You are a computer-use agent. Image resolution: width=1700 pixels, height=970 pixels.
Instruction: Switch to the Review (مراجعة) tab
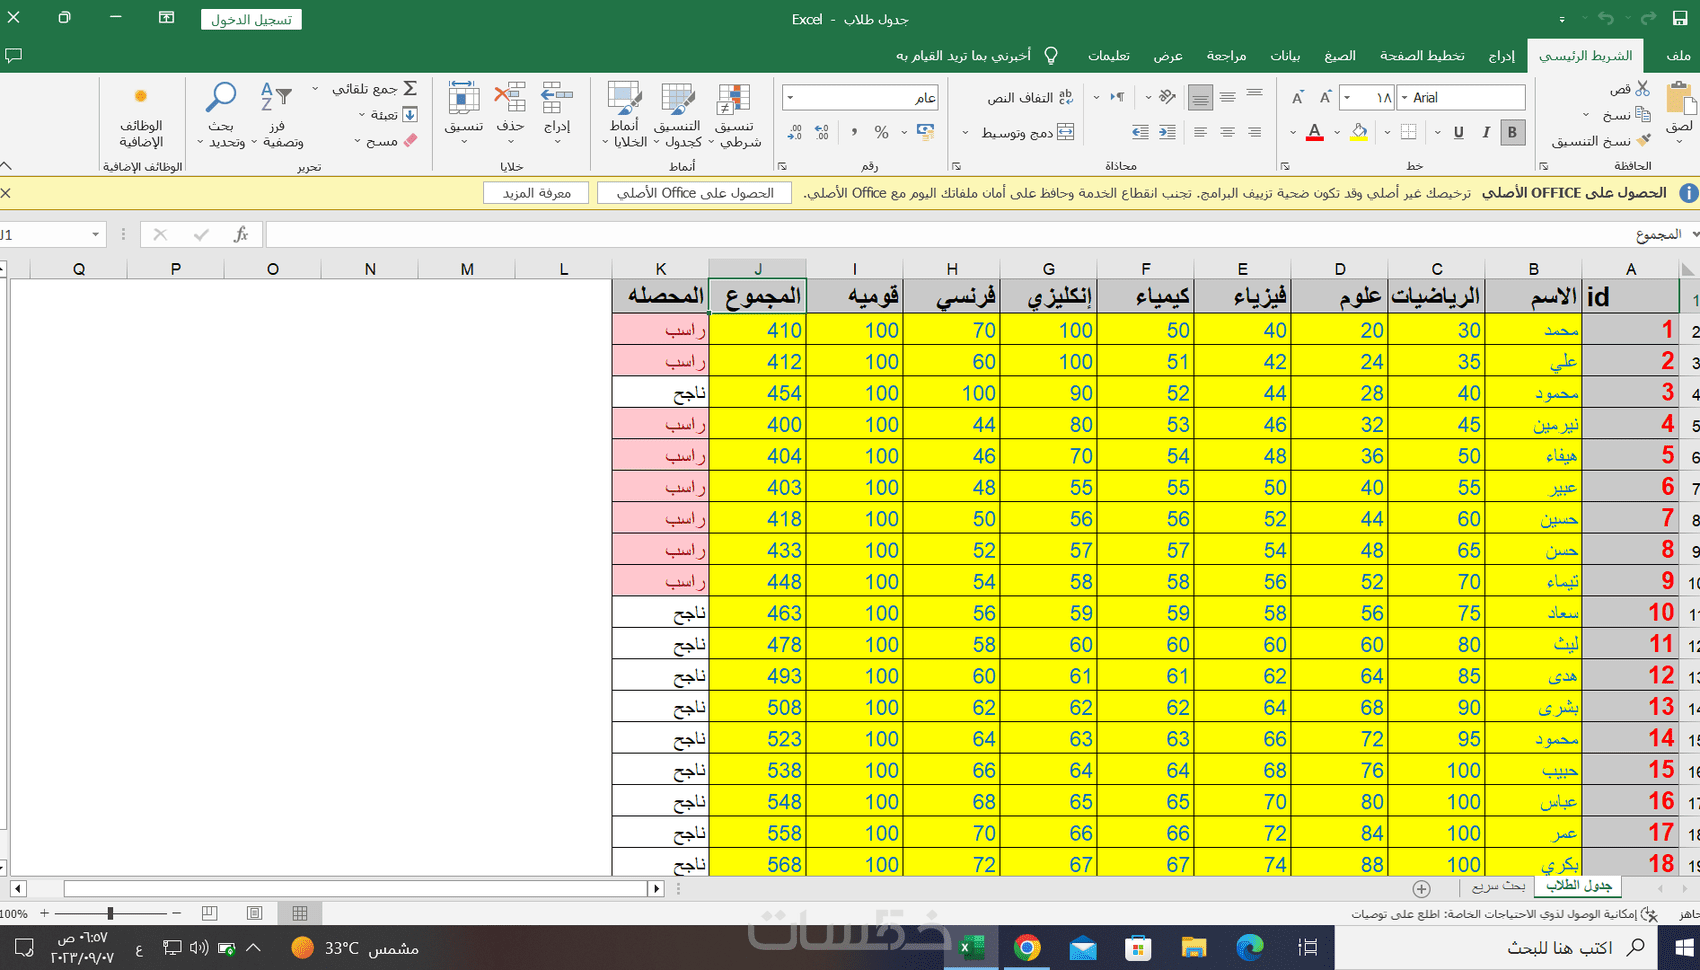pyautogui.click(x=1226, y=56)
